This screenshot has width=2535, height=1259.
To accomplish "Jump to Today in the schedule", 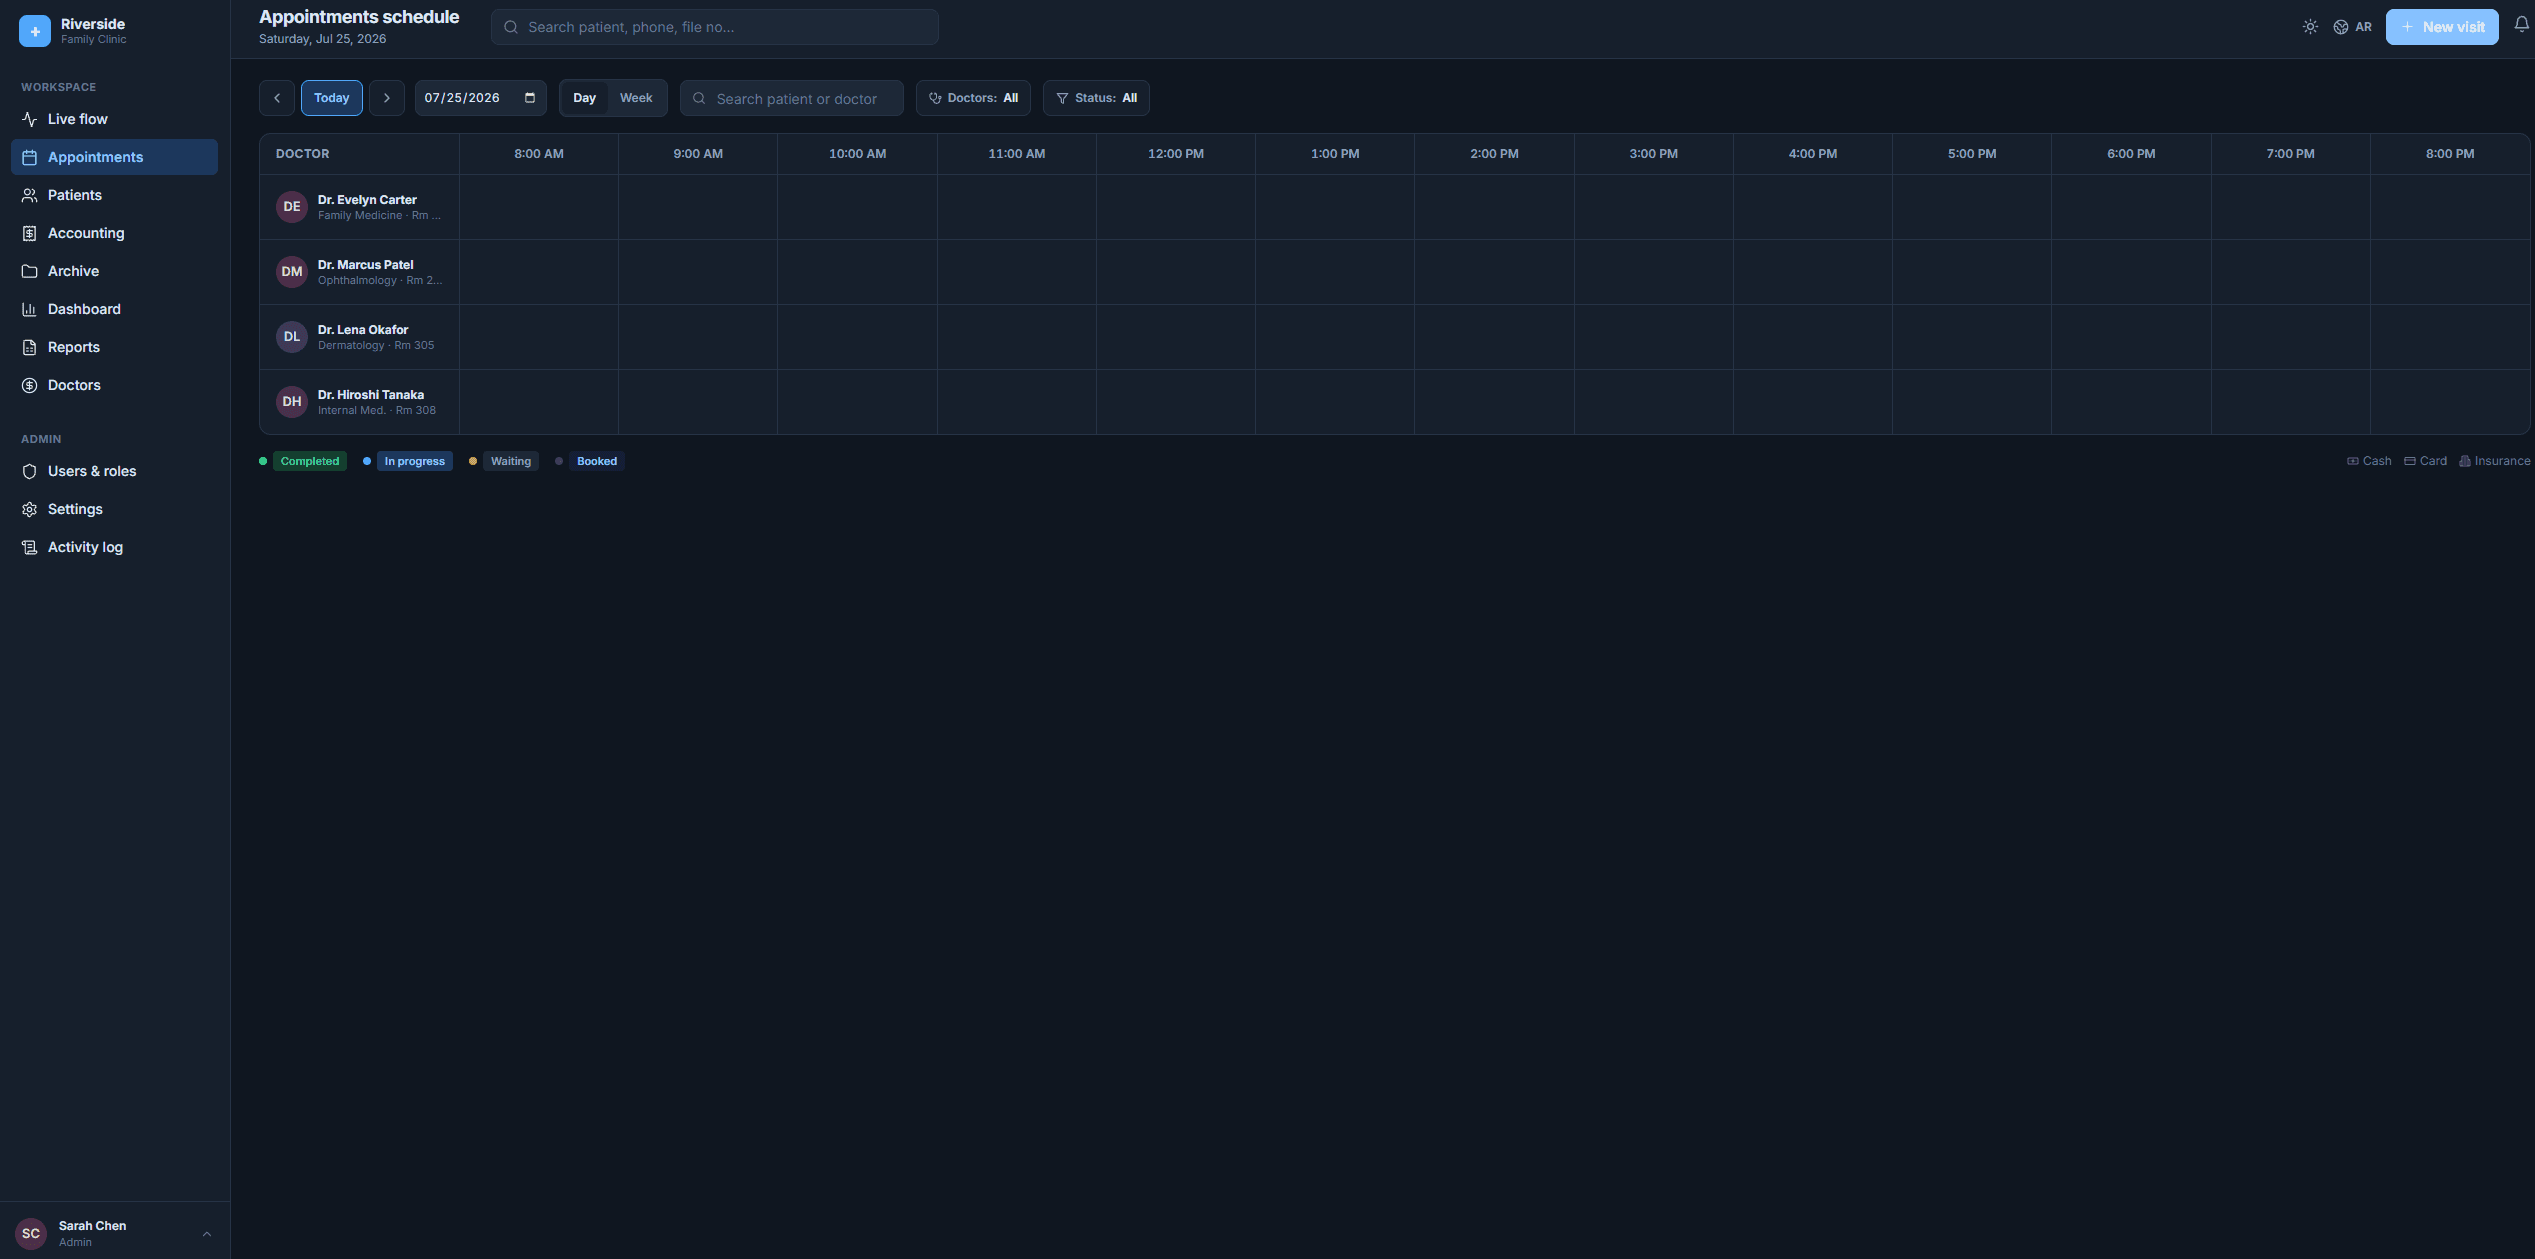I will (x=332, y=98).
